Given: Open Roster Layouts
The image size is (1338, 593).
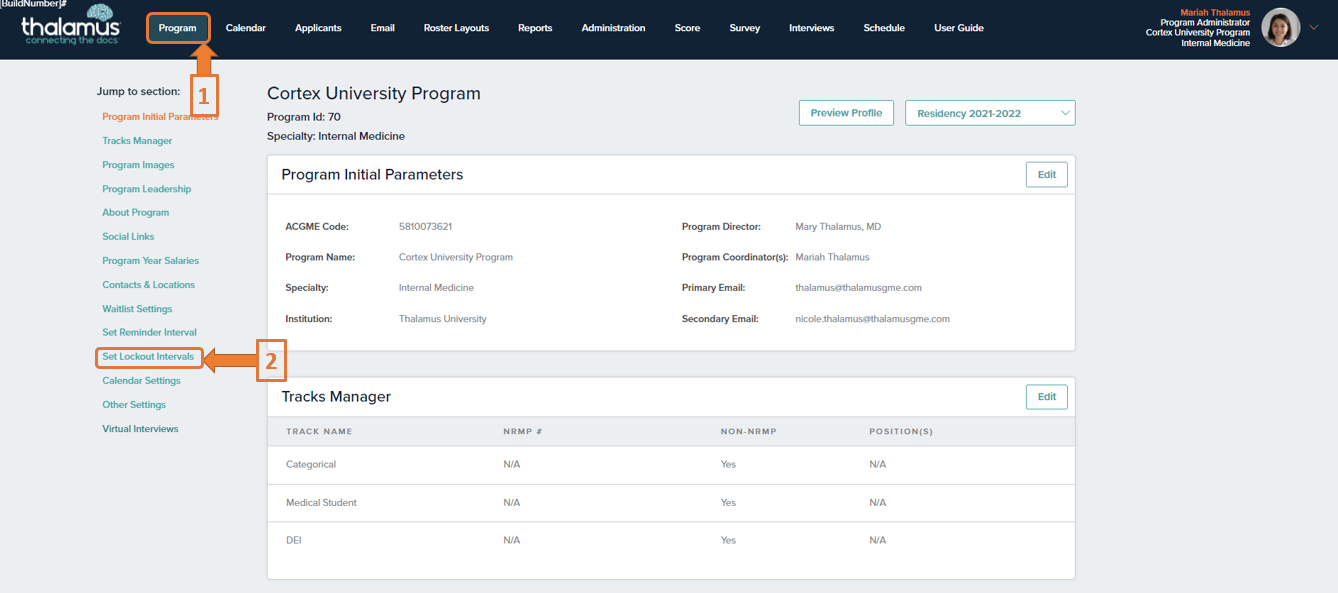Looking at the screenshot, I should click(x=456, y=28).
